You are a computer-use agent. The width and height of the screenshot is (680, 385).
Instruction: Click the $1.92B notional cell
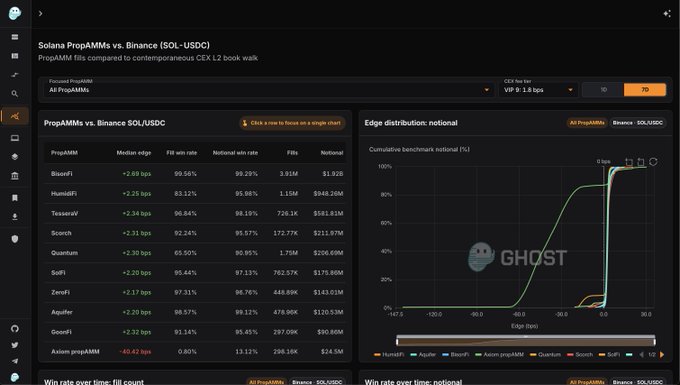pyautogui.click(x=333, y=173)
